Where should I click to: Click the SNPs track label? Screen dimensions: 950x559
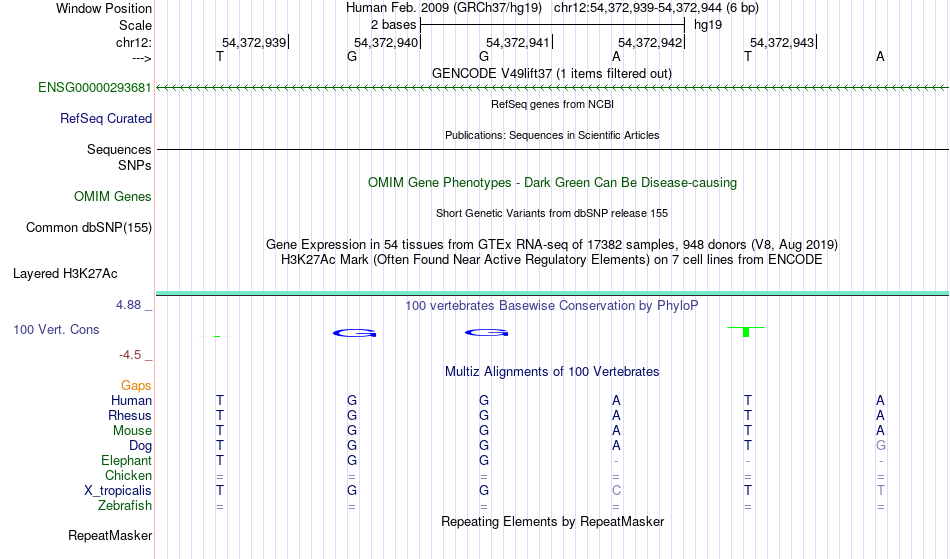[x=135, y=165]
